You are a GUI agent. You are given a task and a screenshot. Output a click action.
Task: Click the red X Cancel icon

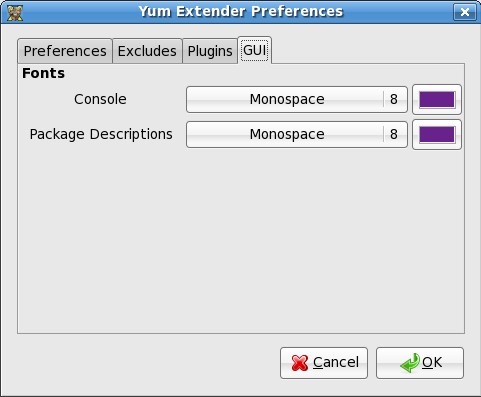pyautogui.click(x=300, y=363)
